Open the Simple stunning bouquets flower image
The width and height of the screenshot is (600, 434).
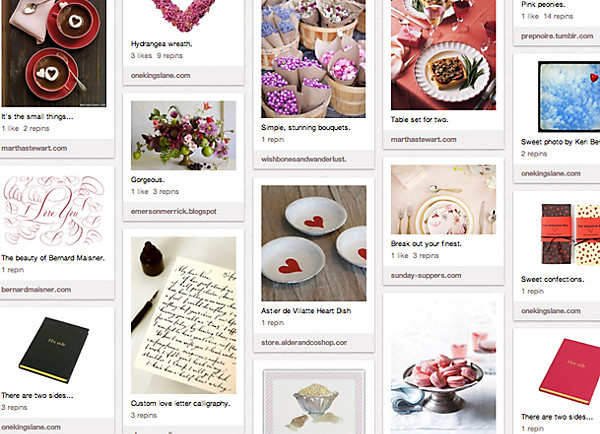313,59
